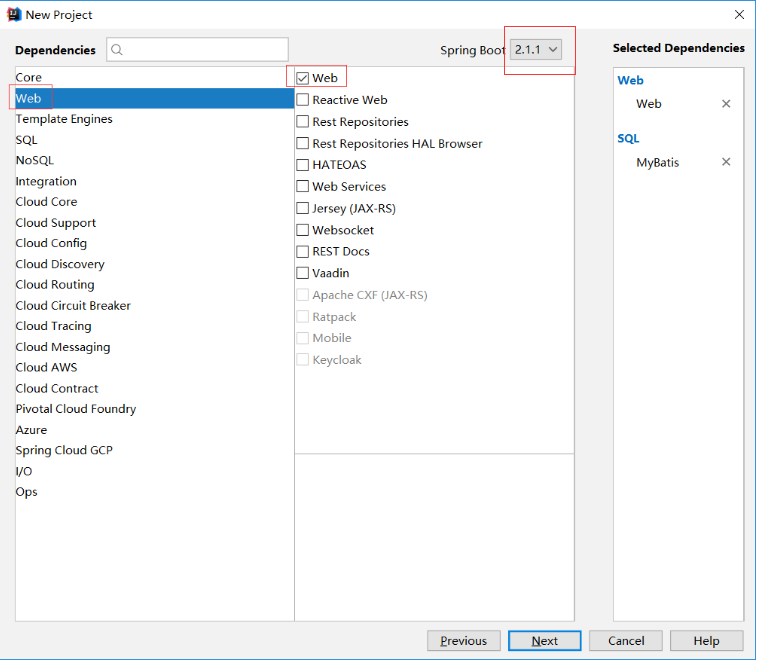Screen dimensions: 758x661
Task: Select Web entry under Selected Dependencies
Action: click(648, 104)
